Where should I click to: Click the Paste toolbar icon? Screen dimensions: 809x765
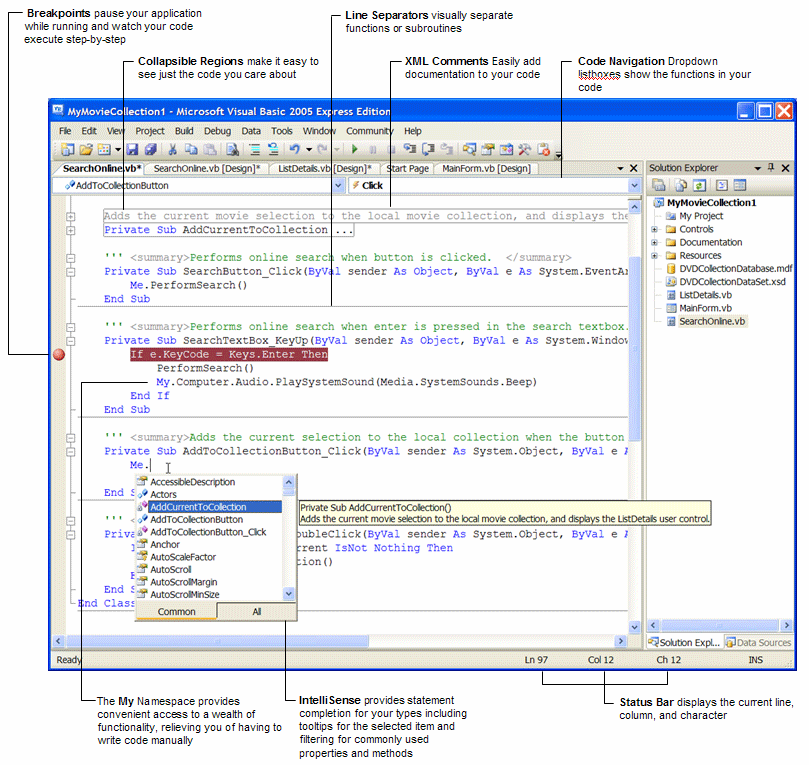pos(209,150)
